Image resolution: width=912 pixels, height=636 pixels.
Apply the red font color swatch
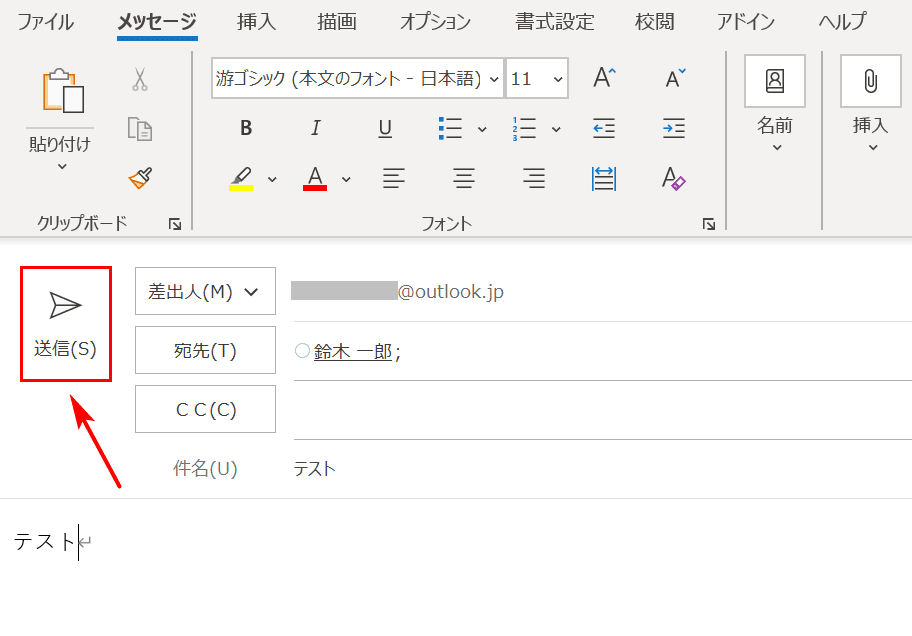pos(316,179)
